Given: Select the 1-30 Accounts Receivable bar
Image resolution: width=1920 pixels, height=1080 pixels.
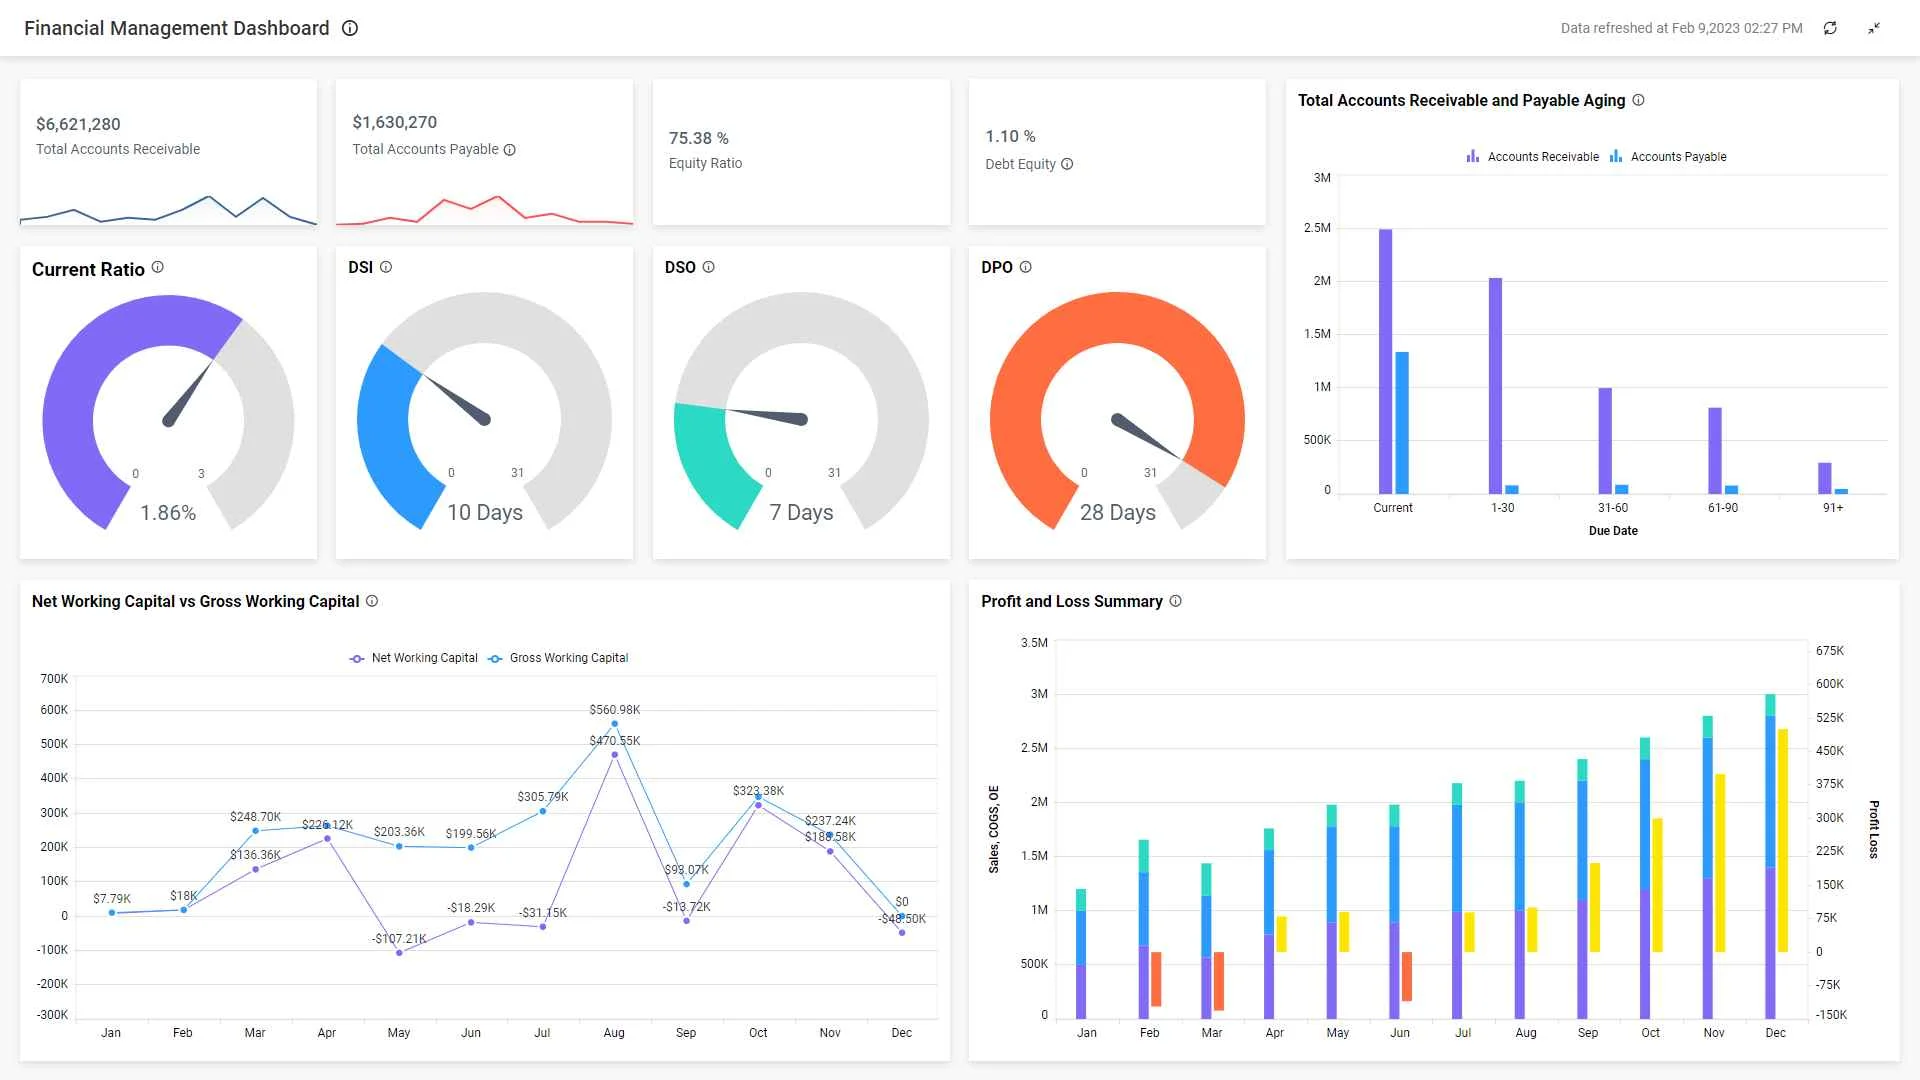Looking at the screenshot, I should (x=1495, y=386).
